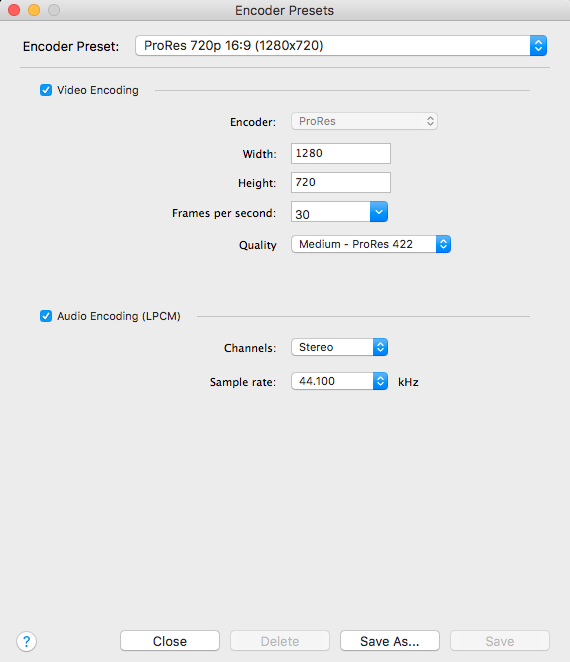Click the Channels: label
Viewport: 570px width, 662px height.
pos(250,348)
